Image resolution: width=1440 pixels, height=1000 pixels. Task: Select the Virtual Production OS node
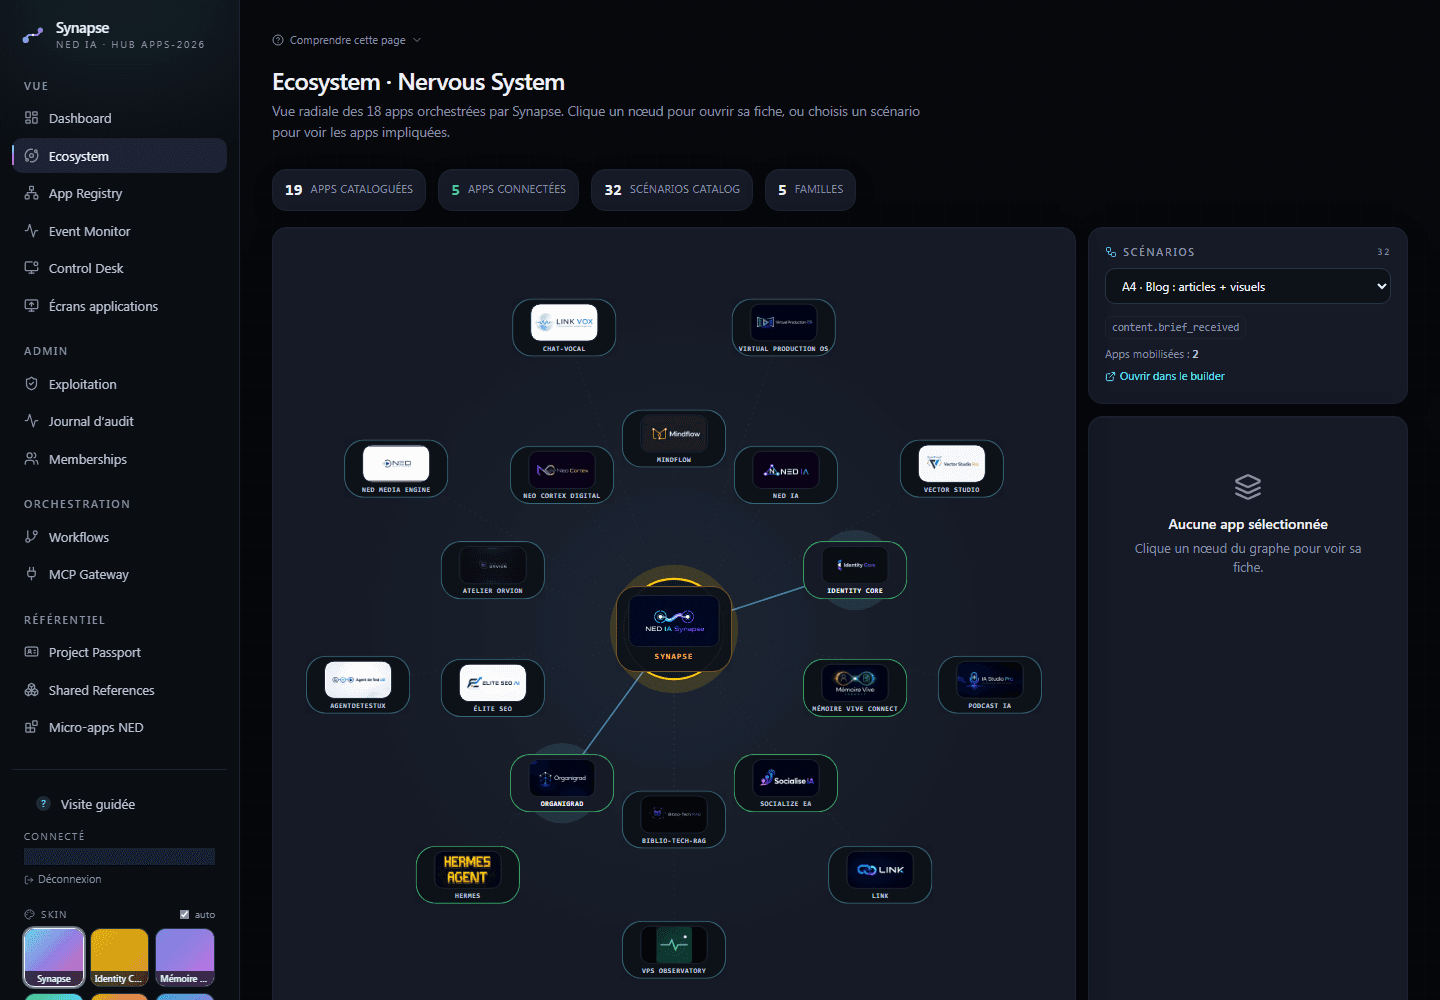(784, 327)
